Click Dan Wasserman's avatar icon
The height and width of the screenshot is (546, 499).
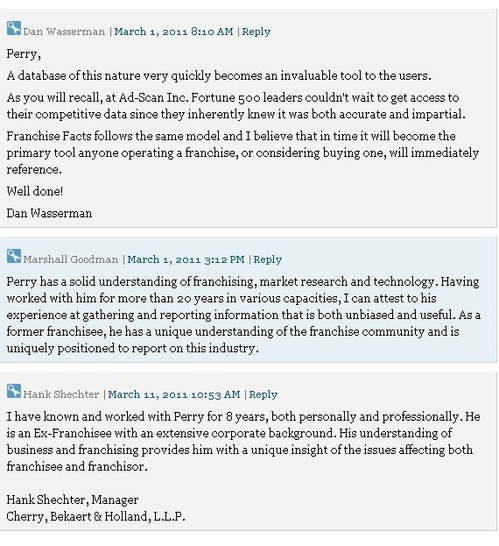coord(14,29)
